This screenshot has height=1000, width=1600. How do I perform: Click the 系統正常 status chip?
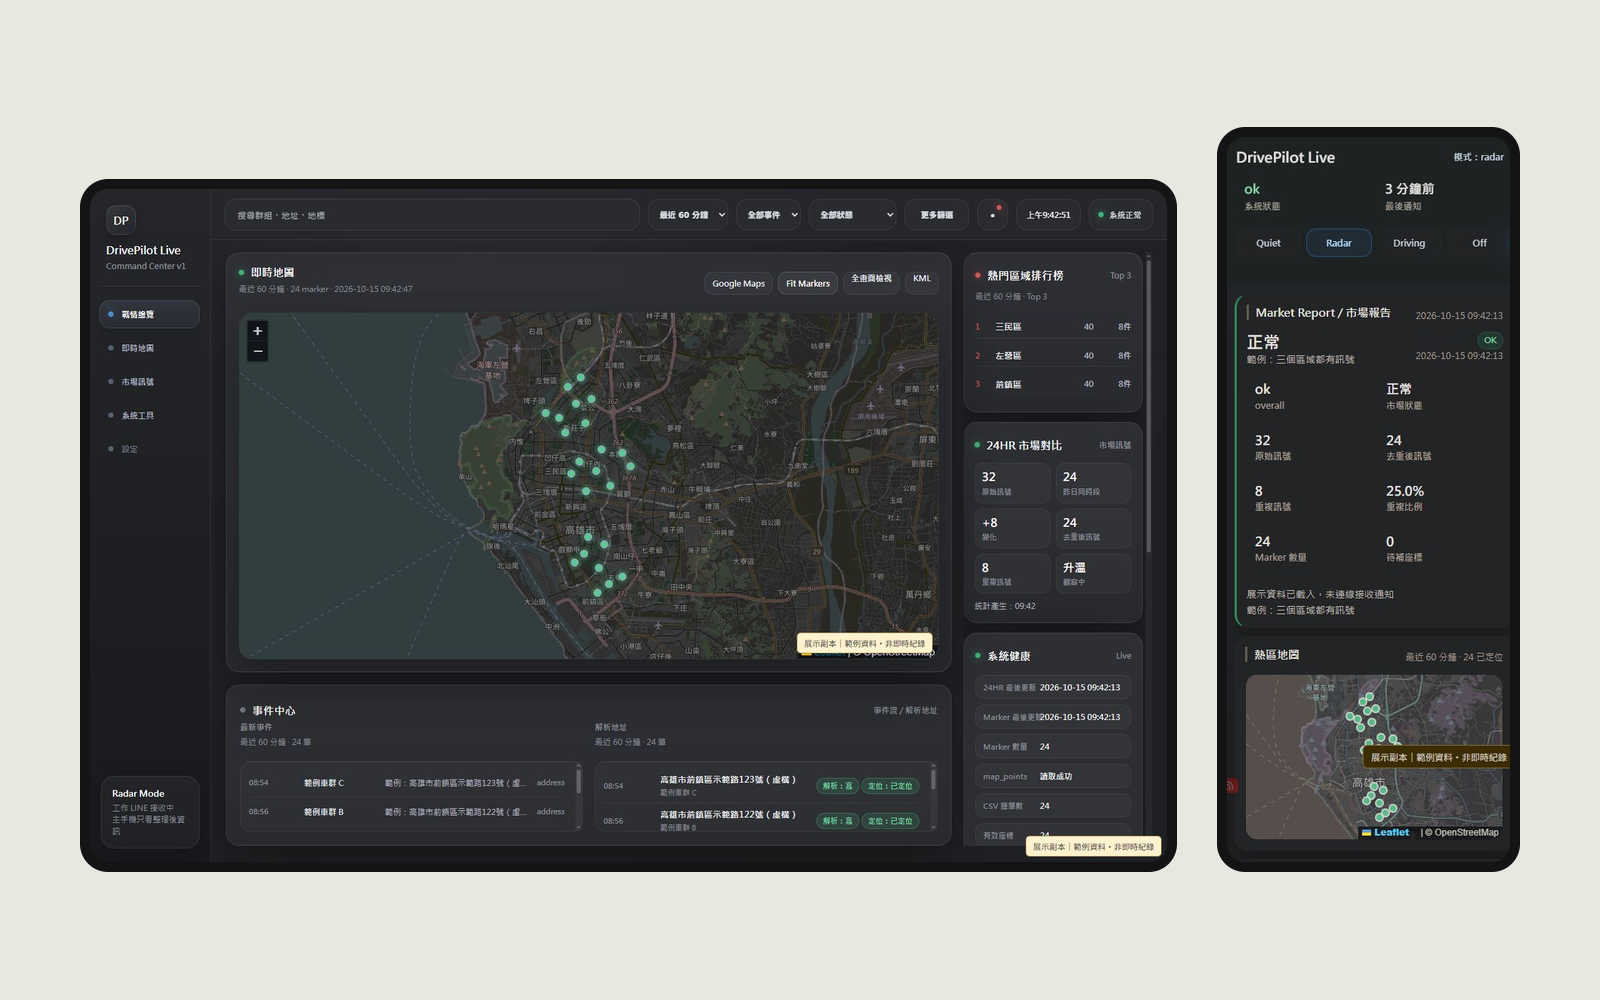point(1120,215)
